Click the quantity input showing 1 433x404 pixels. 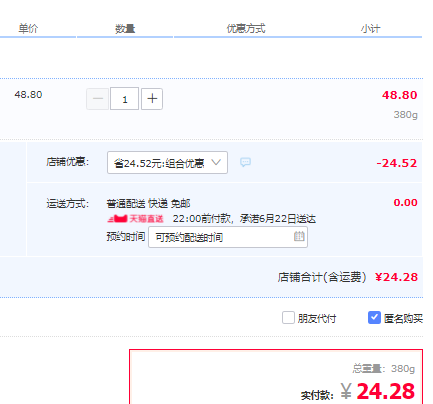[124, 99]
